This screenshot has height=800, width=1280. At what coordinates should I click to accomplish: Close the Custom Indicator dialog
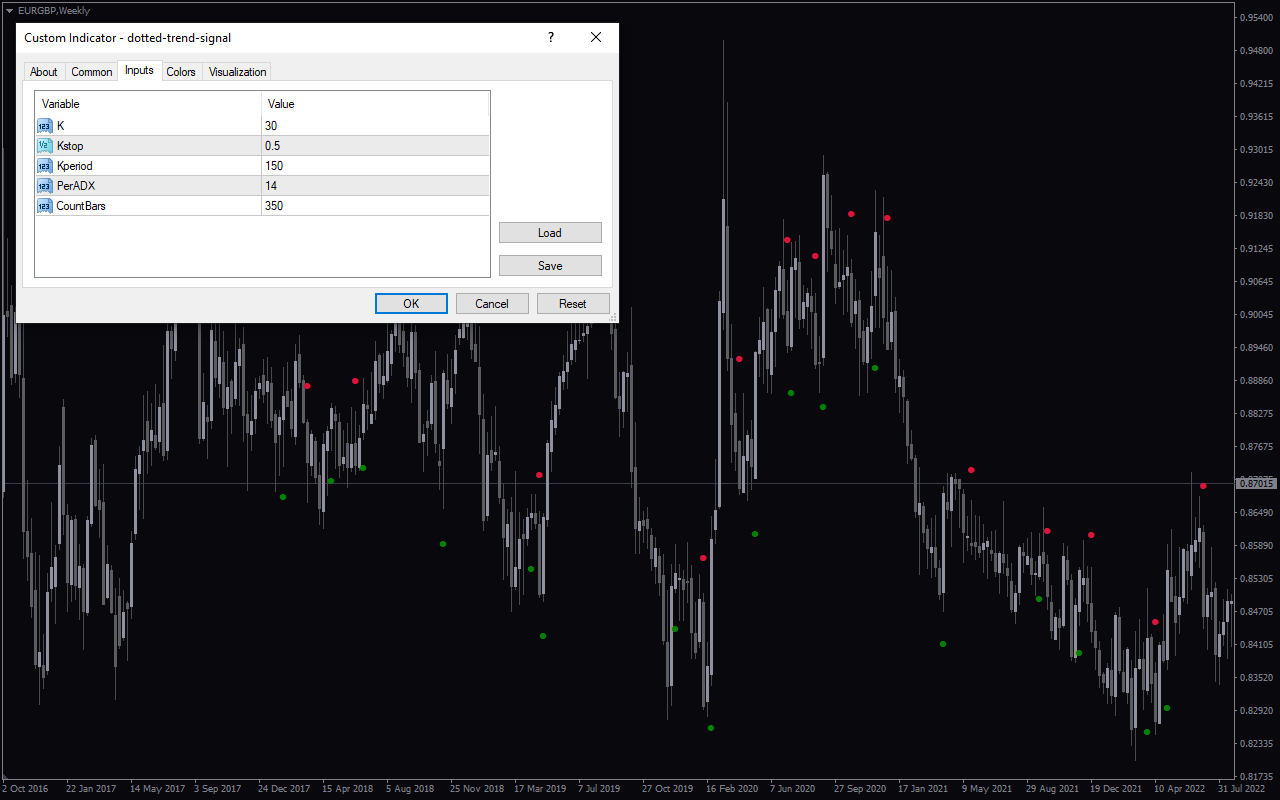[x=596, y=38]
